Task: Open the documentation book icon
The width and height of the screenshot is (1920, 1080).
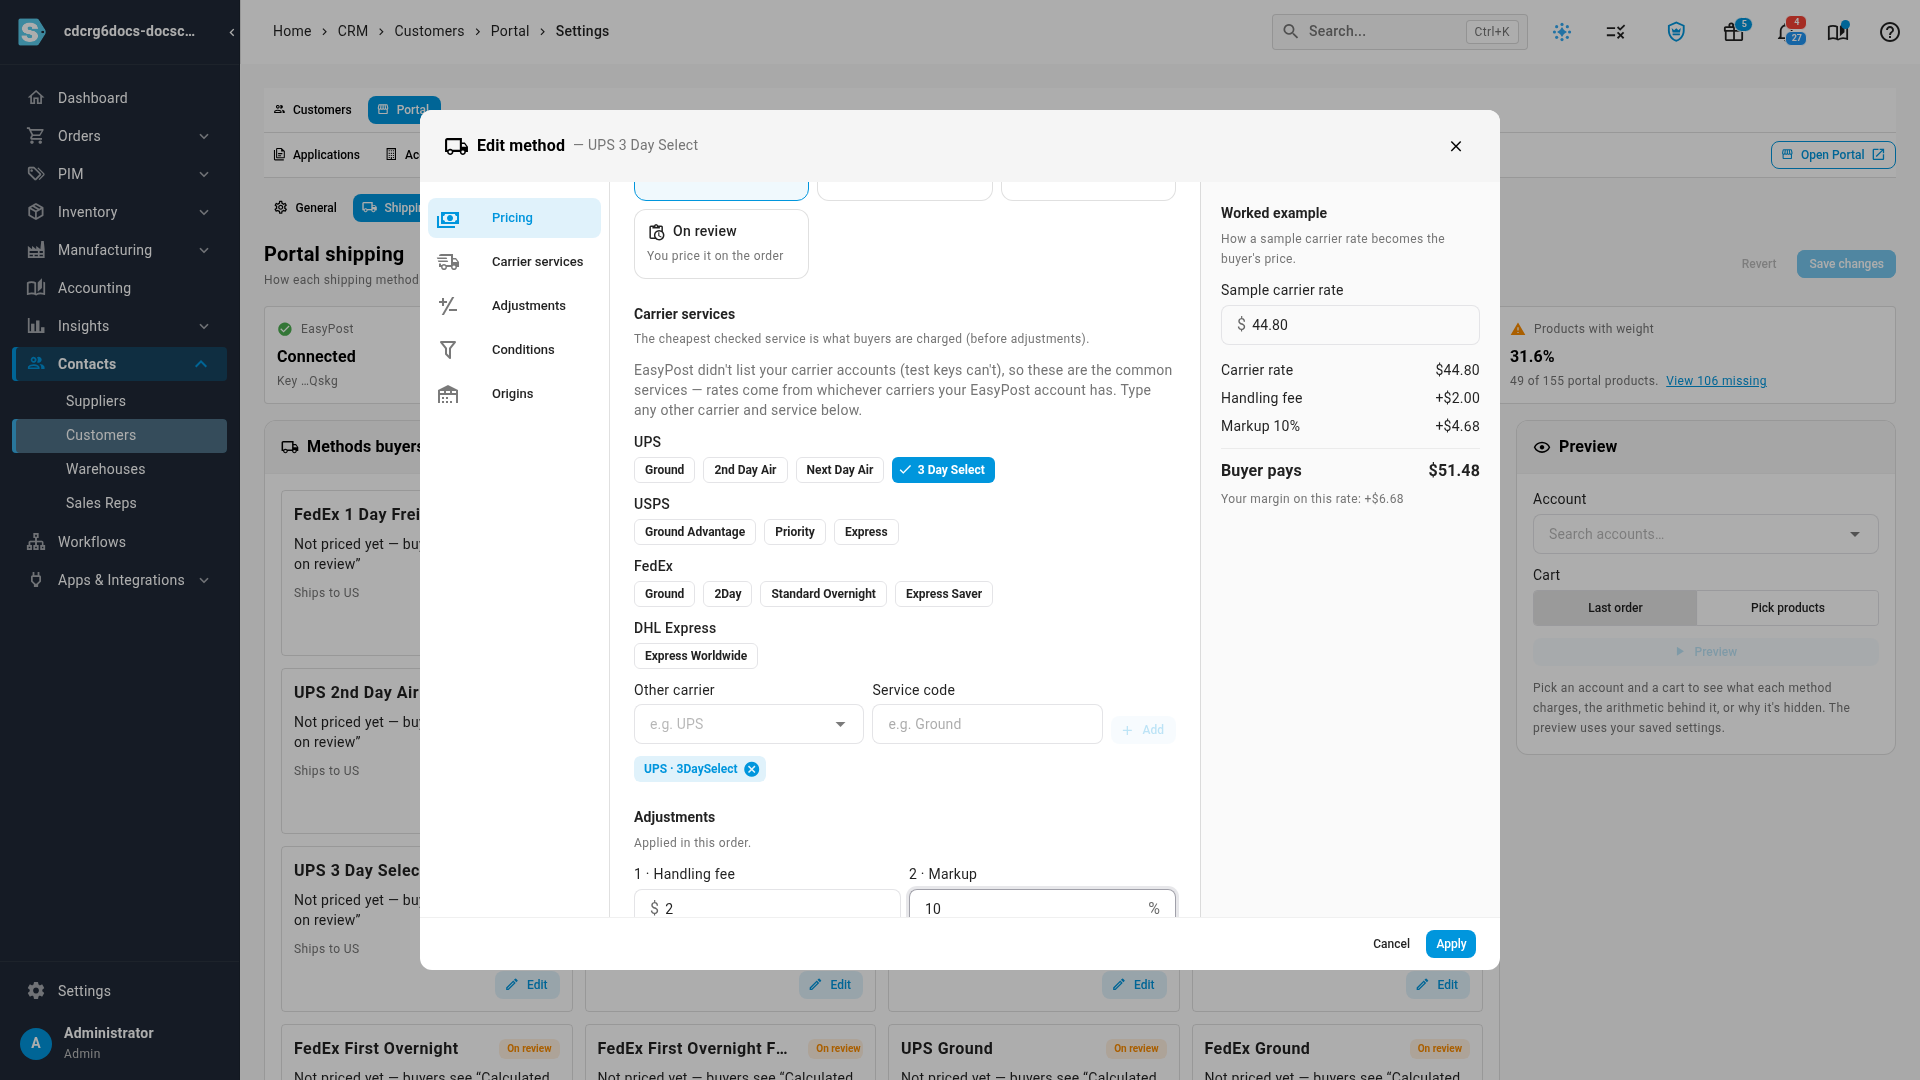Action: 1838,32
